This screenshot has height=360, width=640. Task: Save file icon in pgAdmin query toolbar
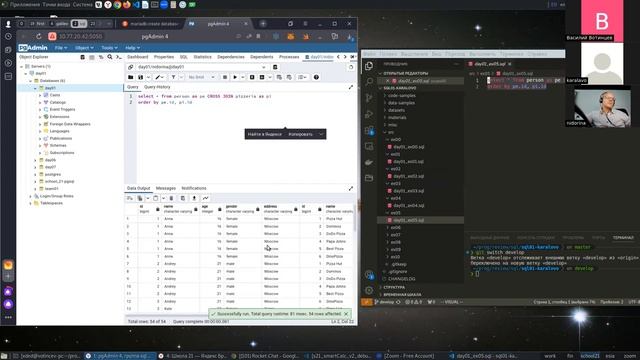140,77
